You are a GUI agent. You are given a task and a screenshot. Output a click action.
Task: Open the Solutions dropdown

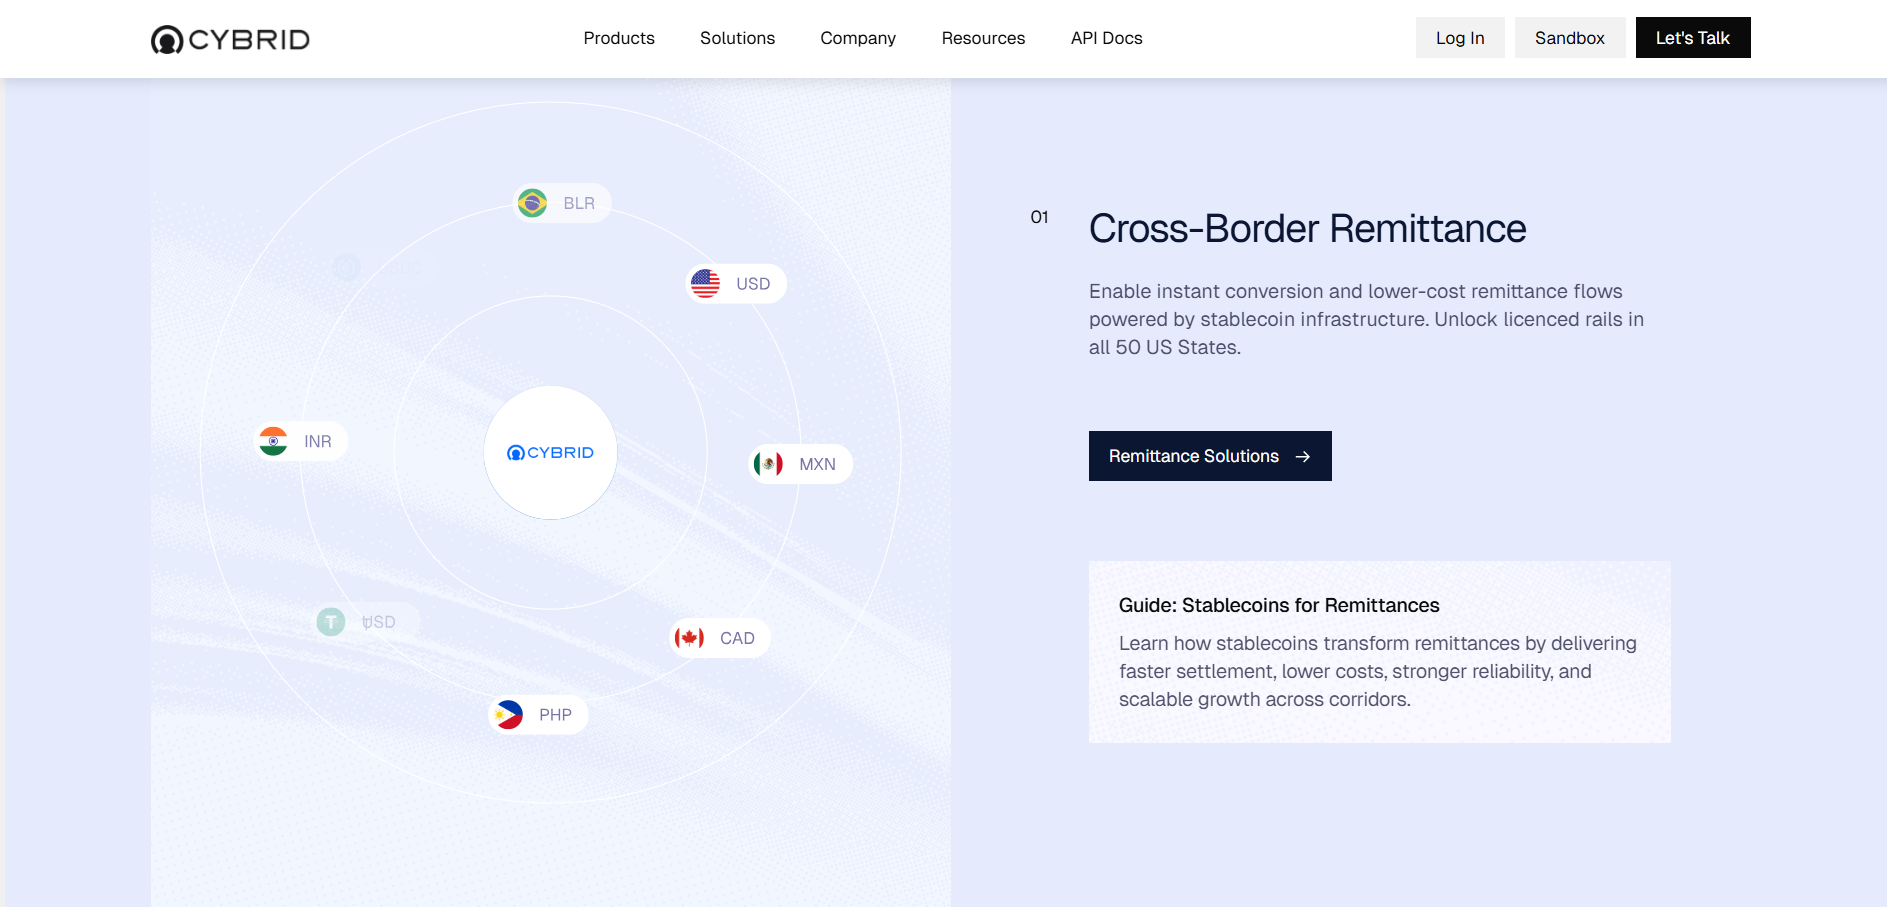pyautogui.click(x=737, y=38)
